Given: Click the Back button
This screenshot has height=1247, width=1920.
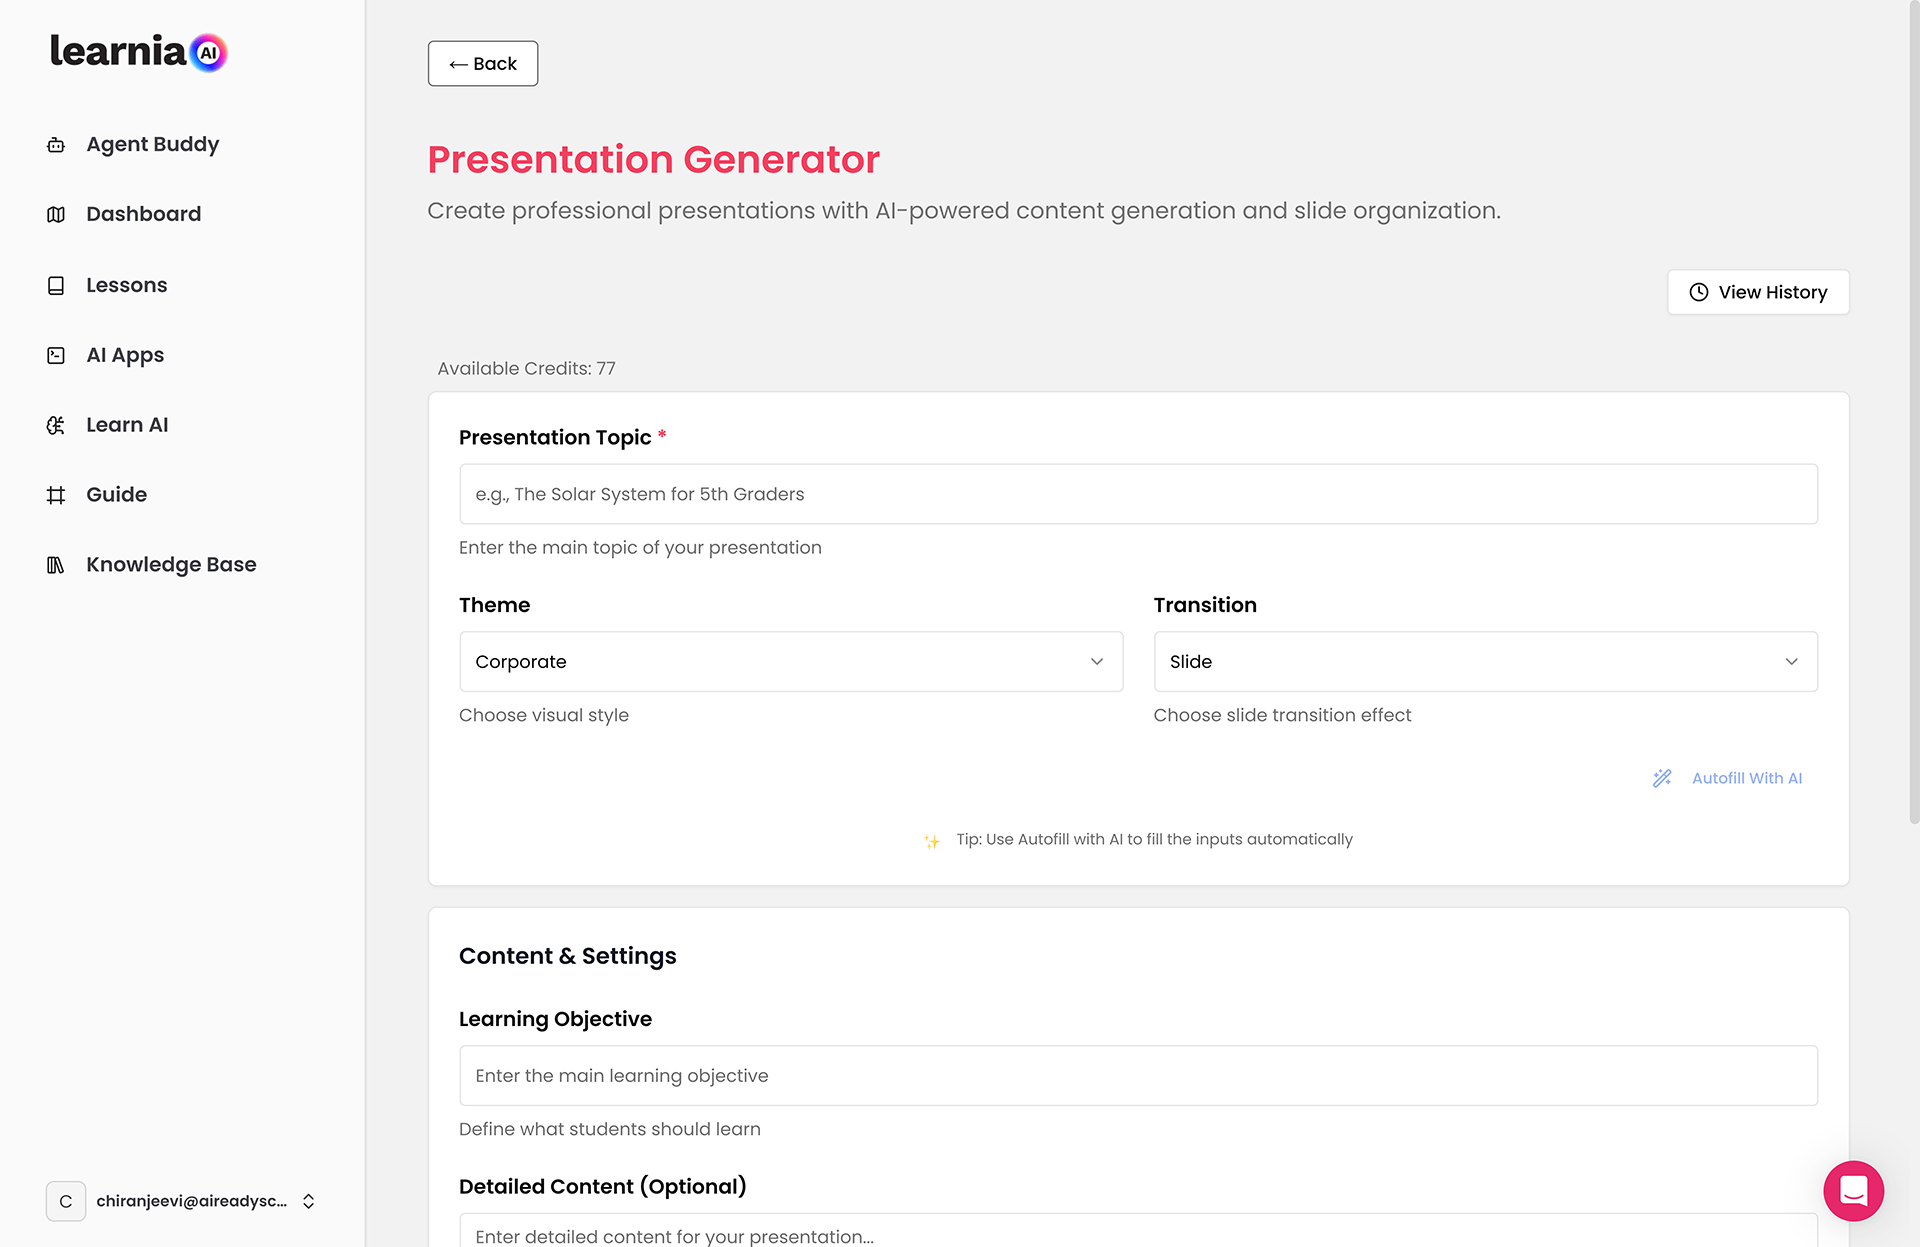Looking at the screenshot, I should coord(483,63).
